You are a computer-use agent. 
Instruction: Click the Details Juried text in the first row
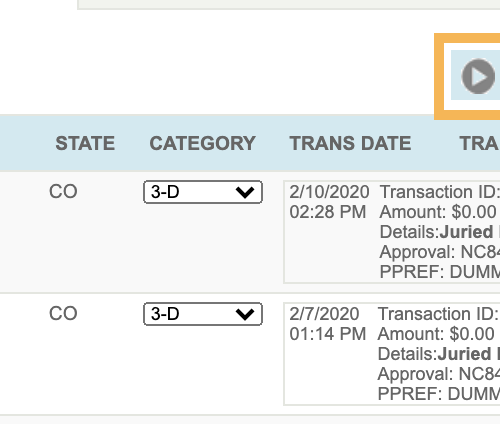[440, 232]
